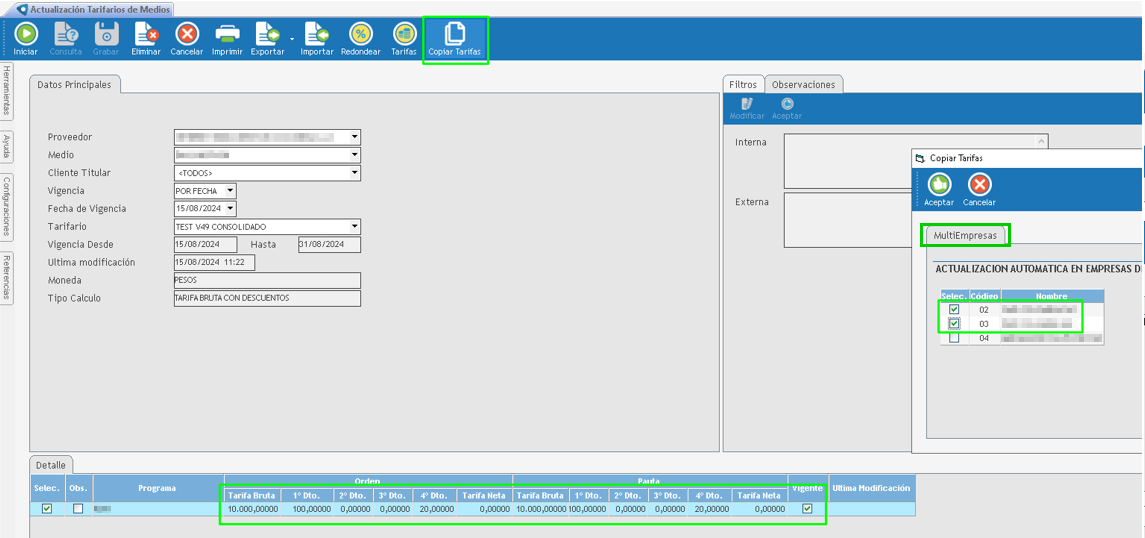Click Cancelar in Copiar Tarifas dialog
1145x538 pixels.
pyautogui.click(x=979, y=190)
